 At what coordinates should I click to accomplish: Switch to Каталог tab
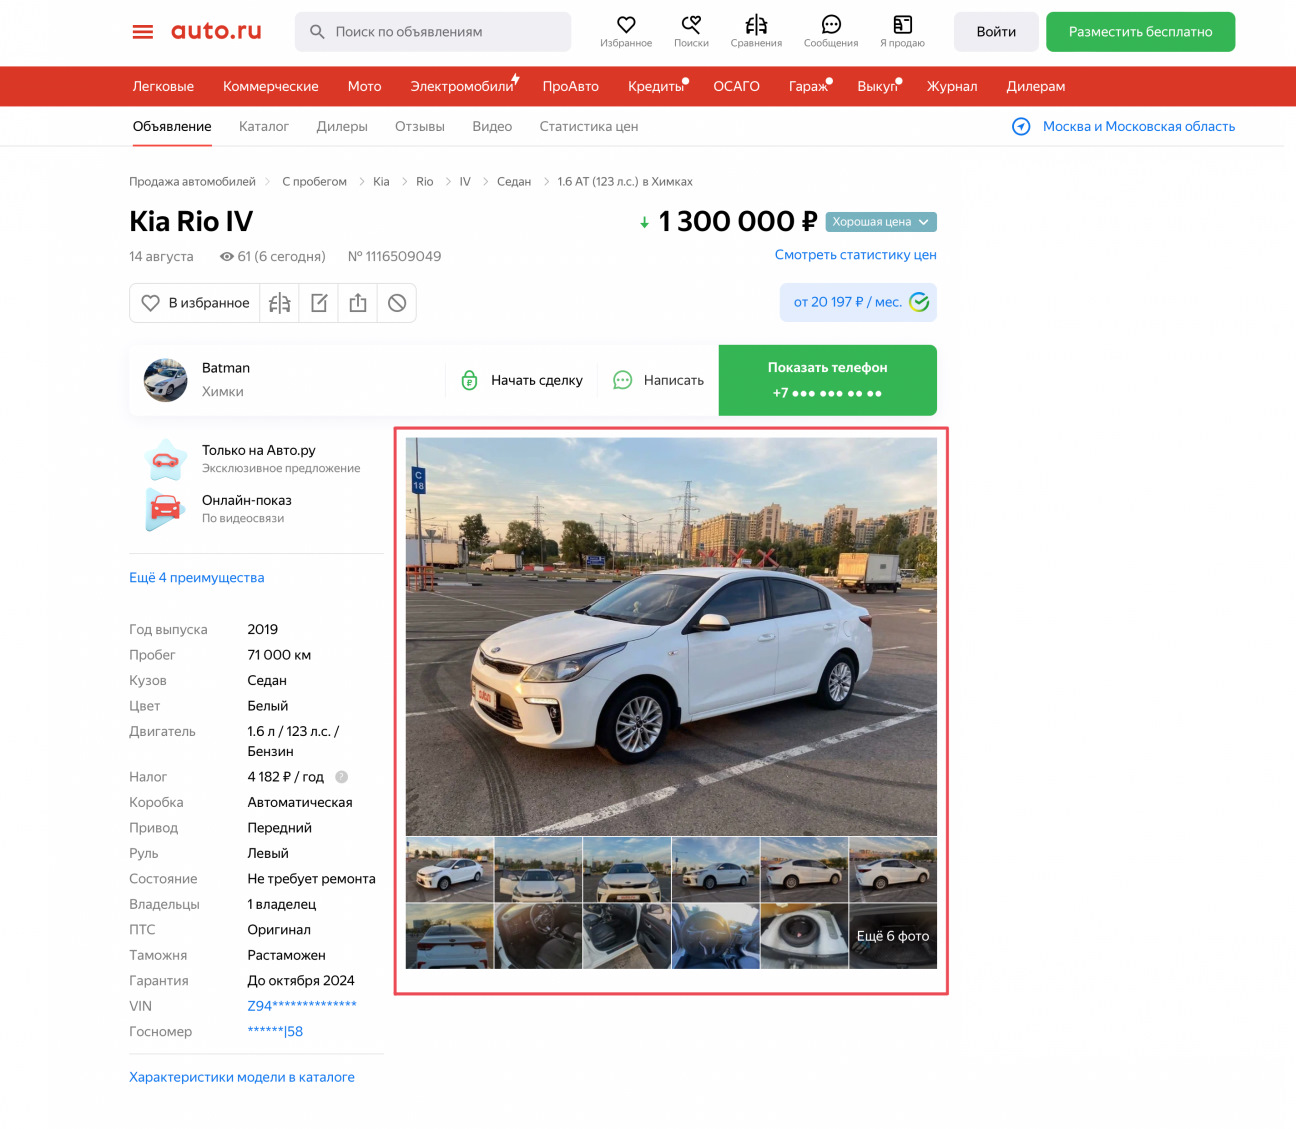264,126
